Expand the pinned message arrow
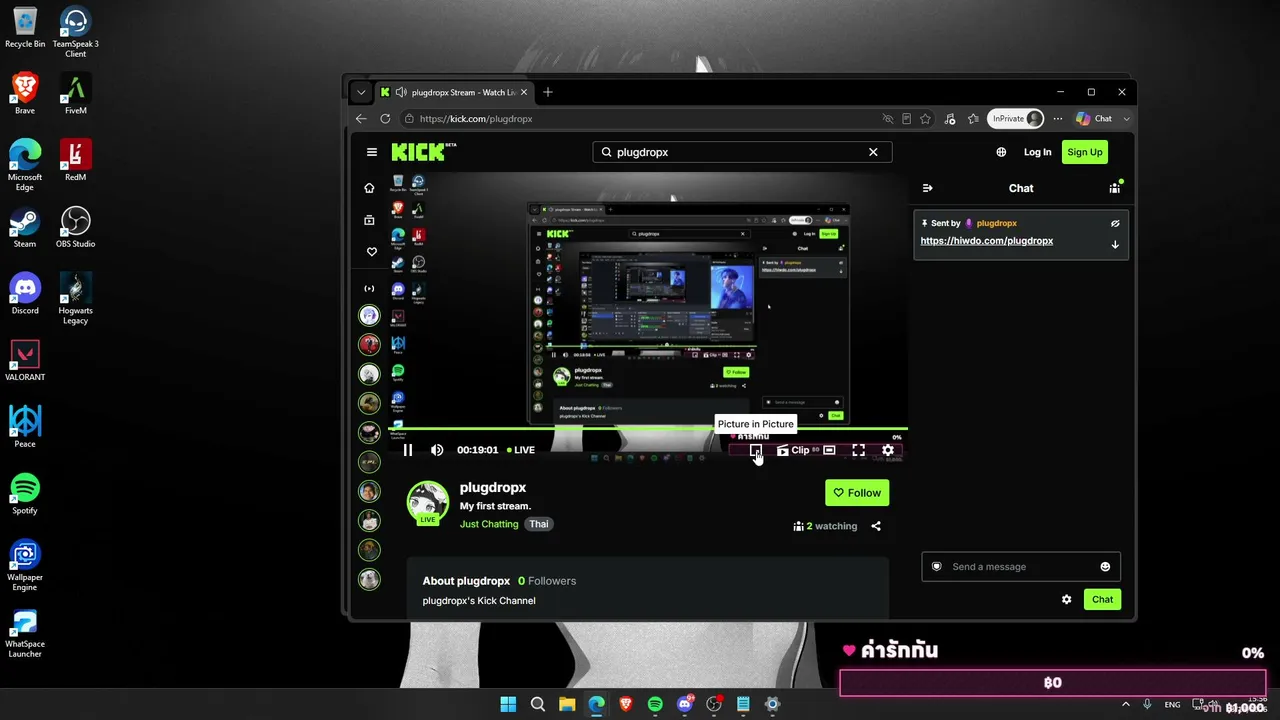 [1115, 244]
